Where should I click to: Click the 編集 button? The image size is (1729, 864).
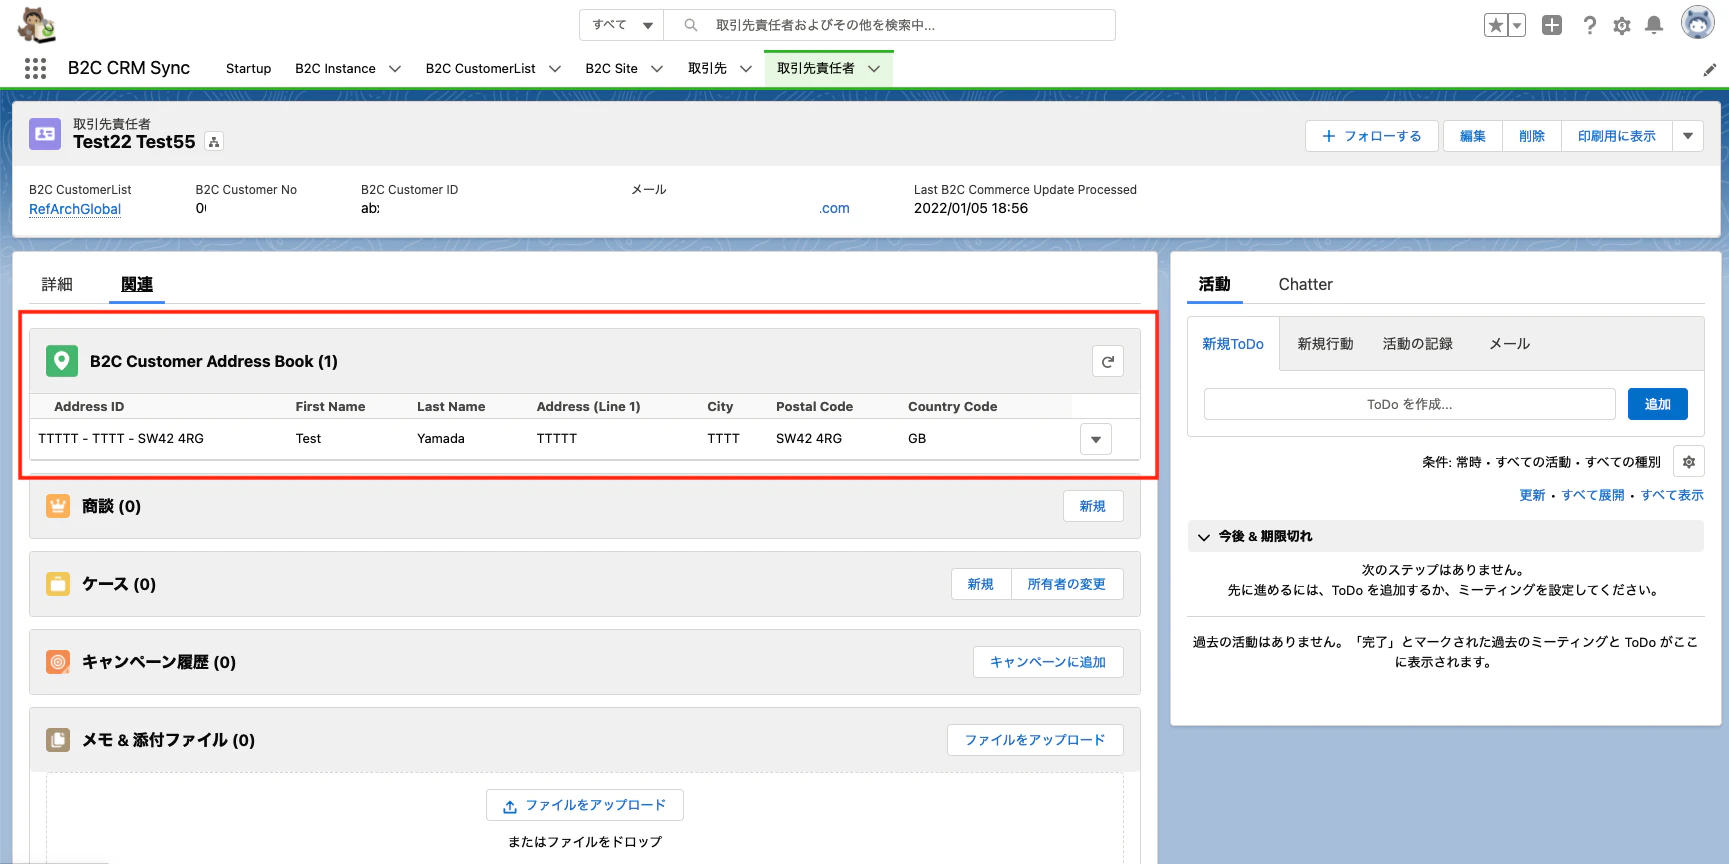tap(1472, 136)
